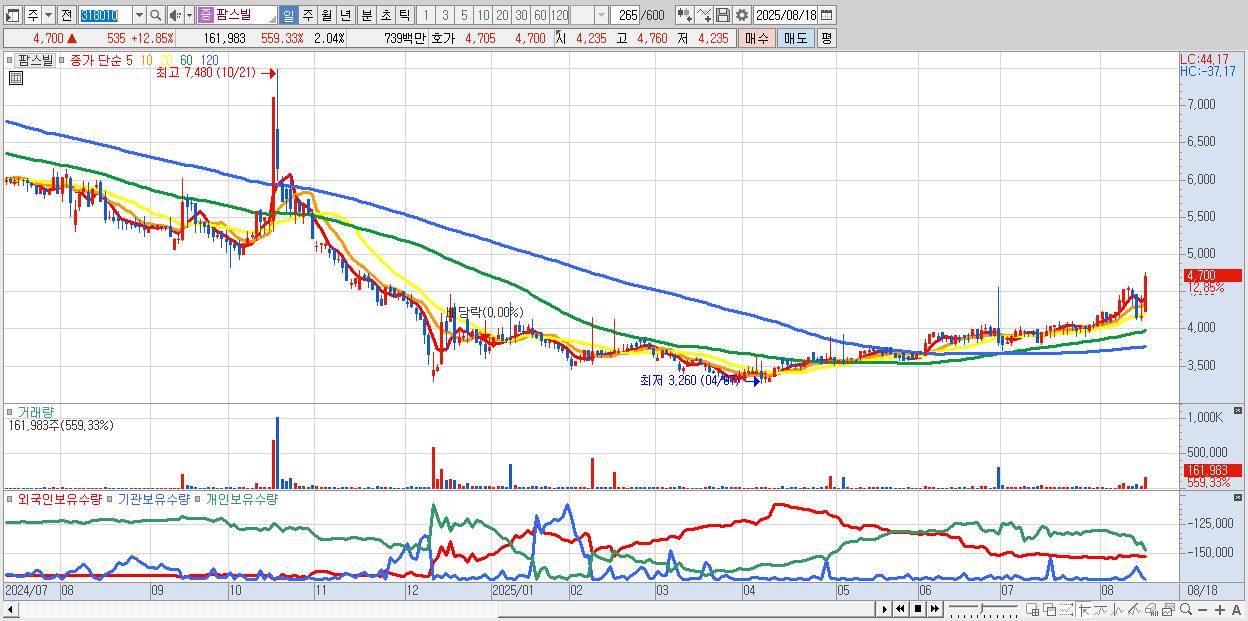Click the 증 badge before the stock name
Viewport: 1248px width, 621px height.
205,15
